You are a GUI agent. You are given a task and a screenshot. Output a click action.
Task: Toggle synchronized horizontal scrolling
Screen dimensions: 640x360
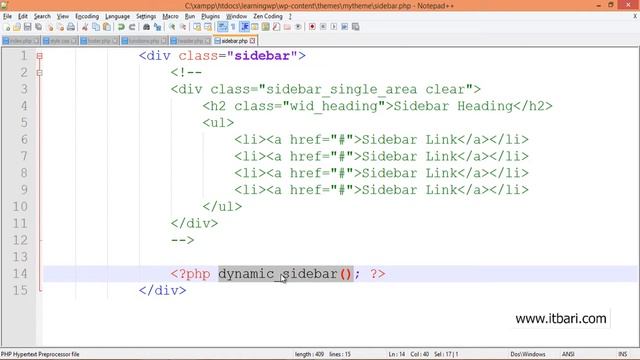[208, 27]
